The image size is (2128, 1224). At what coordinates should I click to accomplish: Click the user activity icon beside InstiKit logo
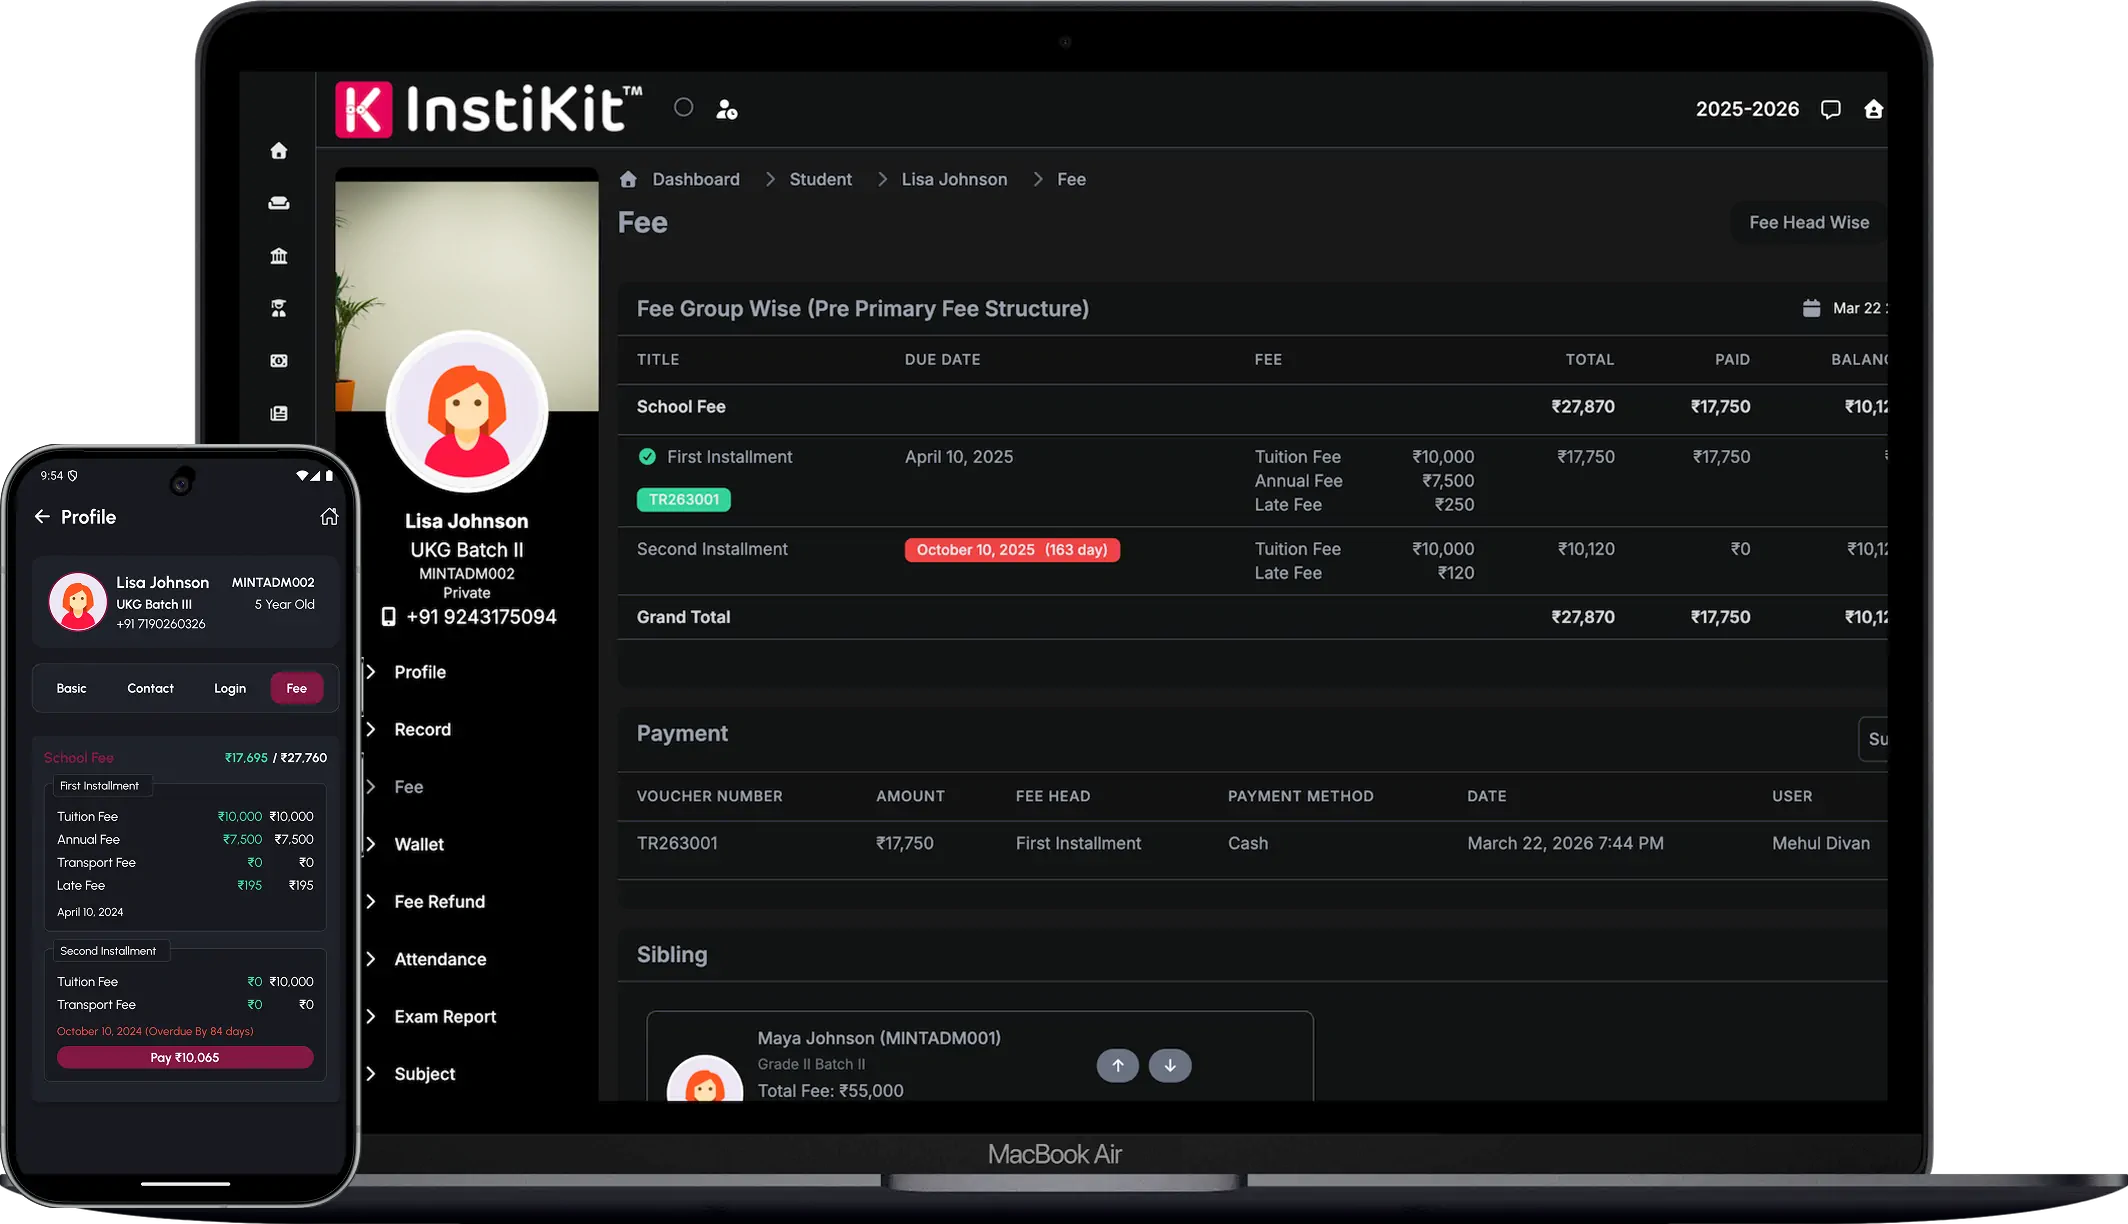pyautogui.click(x=727, y=109)
